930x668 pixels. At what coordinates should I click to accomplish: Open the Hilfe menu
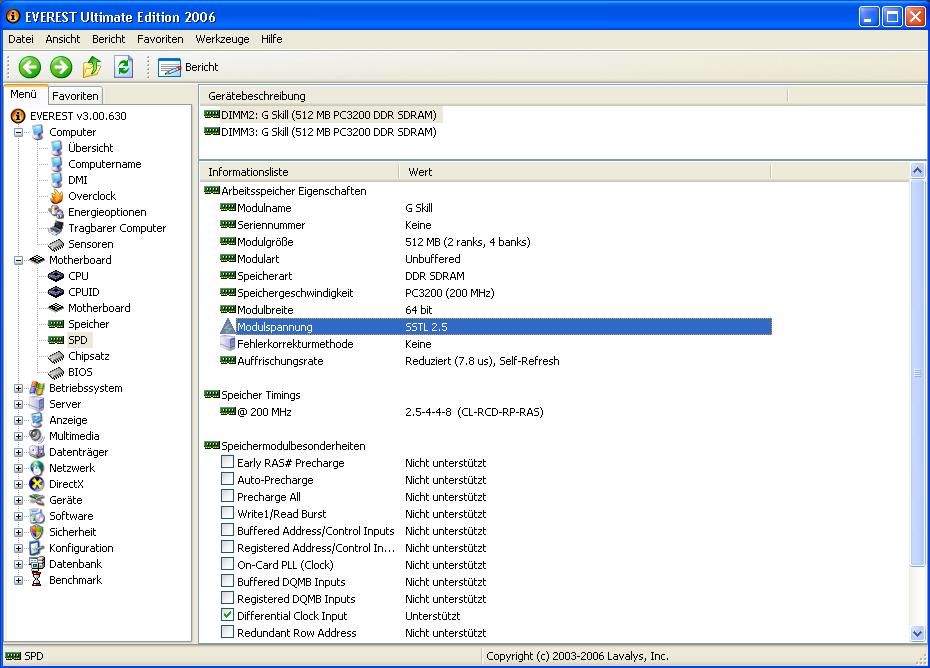(271, 39)
